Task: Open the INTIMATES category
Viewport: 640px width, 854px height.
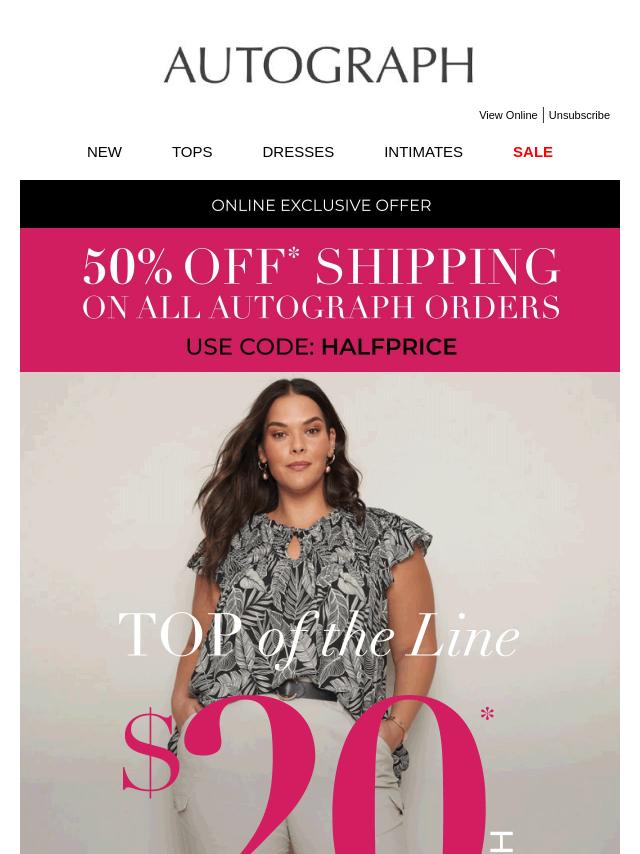Action: point(423,152)
